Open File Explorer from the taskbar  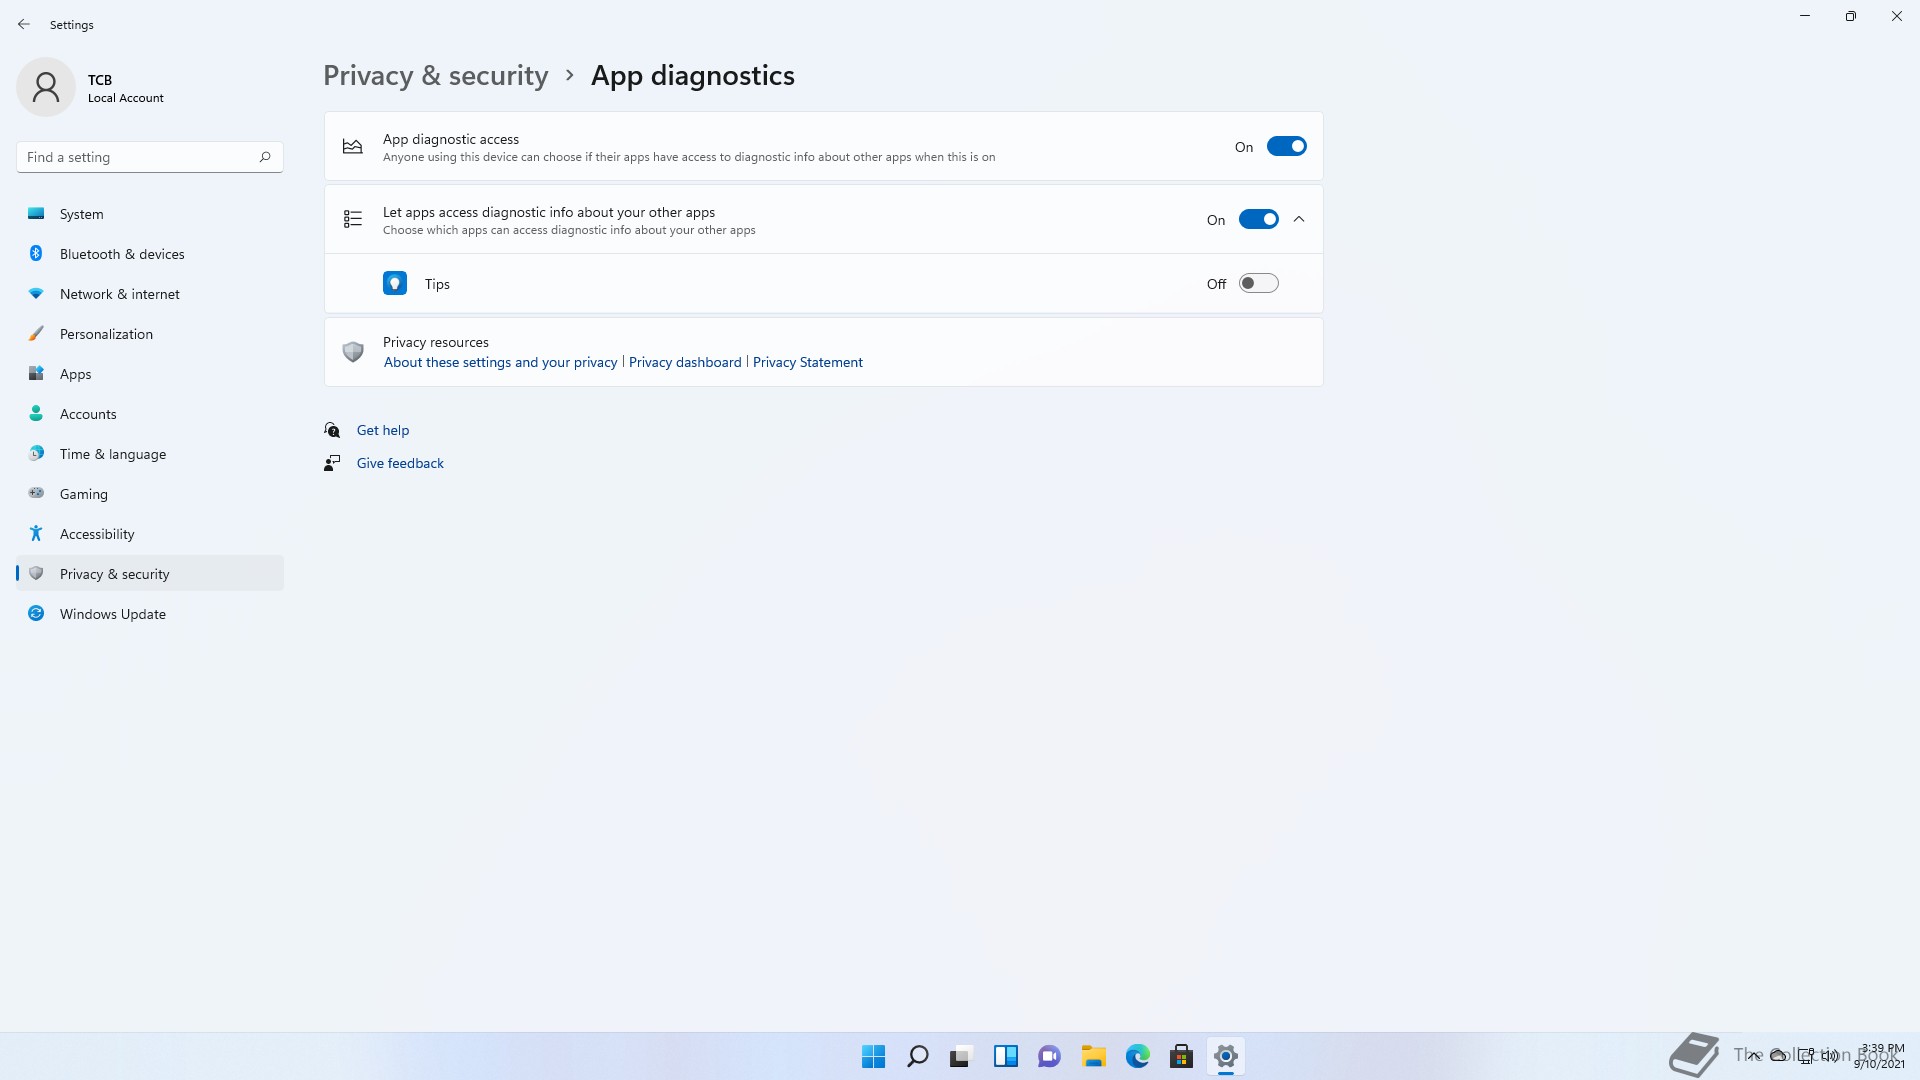(x=1093, y=1056)
